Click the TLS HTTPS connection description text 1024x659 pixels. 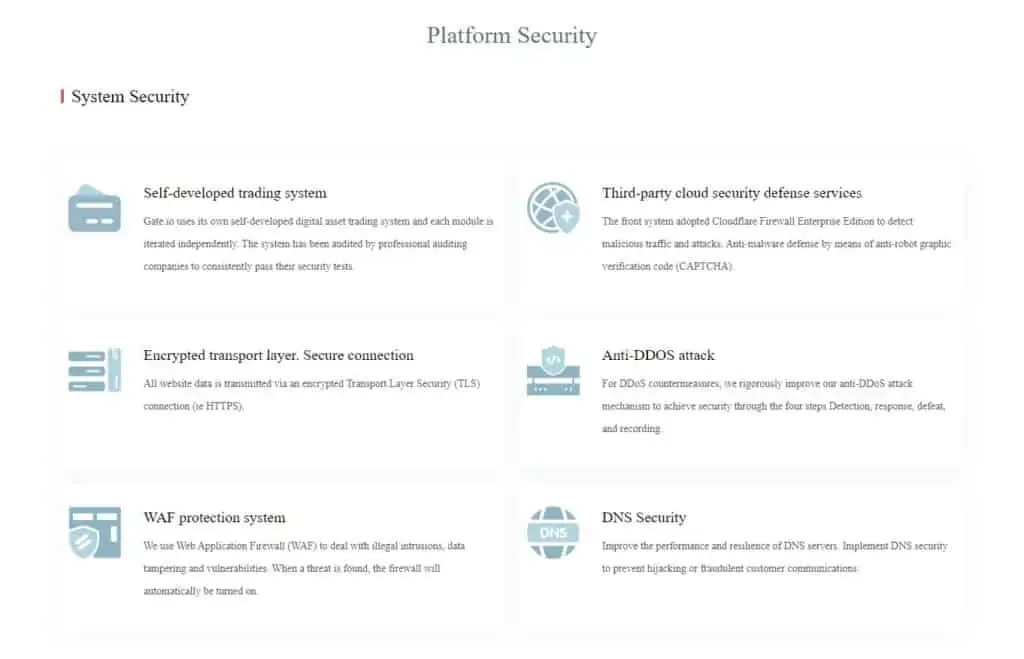tap(312, 394)
